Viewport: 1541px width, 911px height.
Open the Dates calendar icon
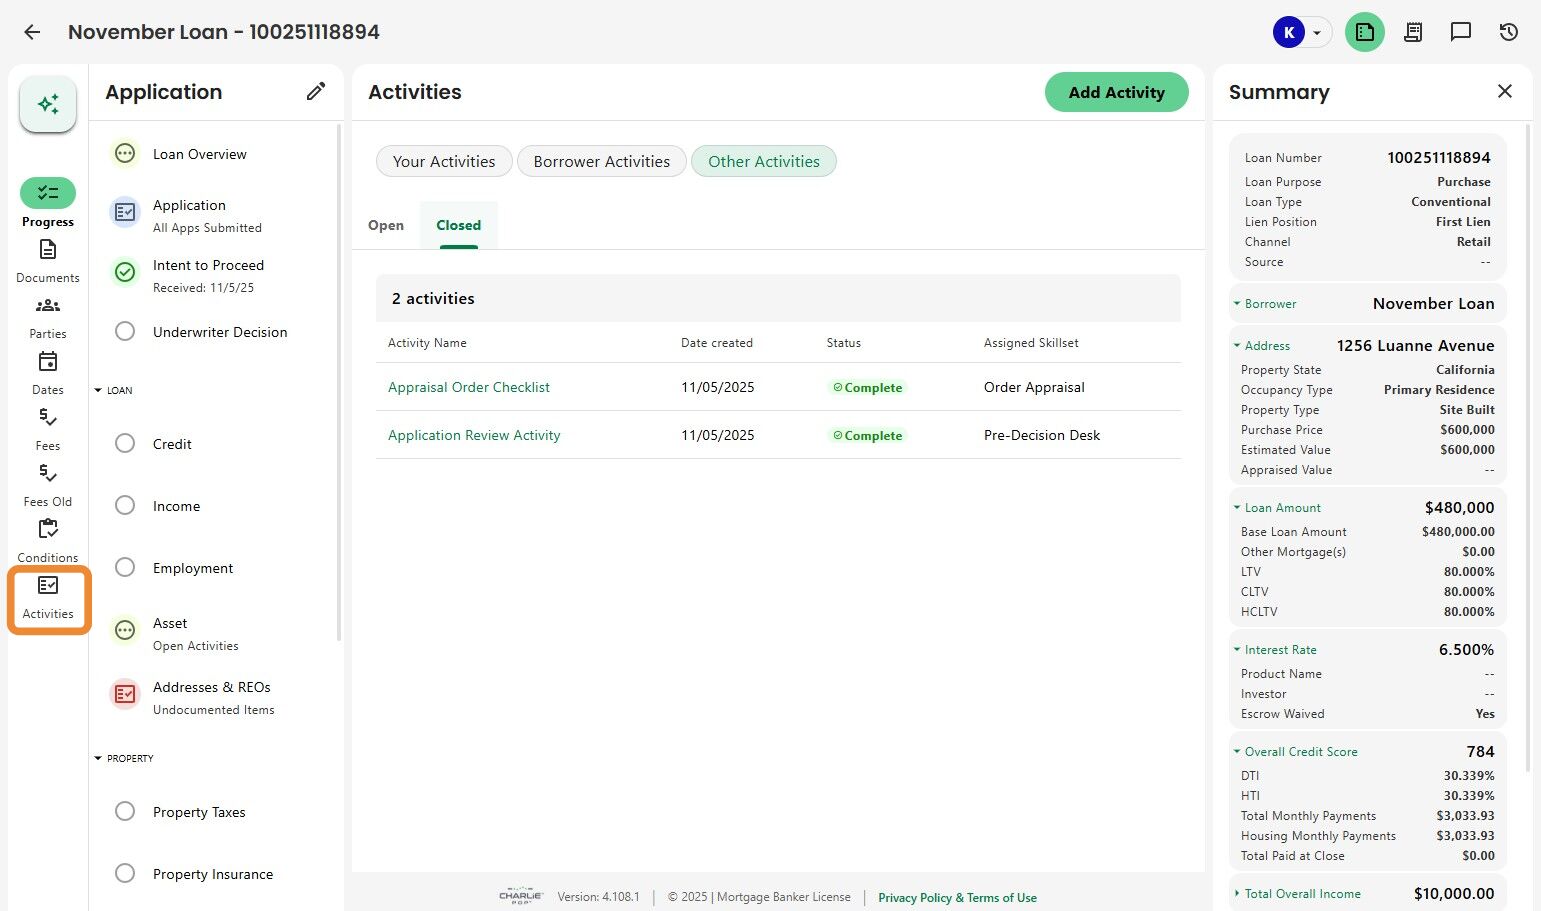tap(48, 362)
